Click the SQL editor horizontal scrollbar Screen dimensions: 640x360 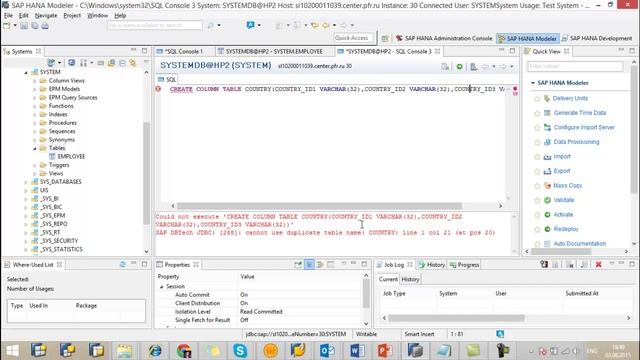pyautogui.click(x=319, y=206)
